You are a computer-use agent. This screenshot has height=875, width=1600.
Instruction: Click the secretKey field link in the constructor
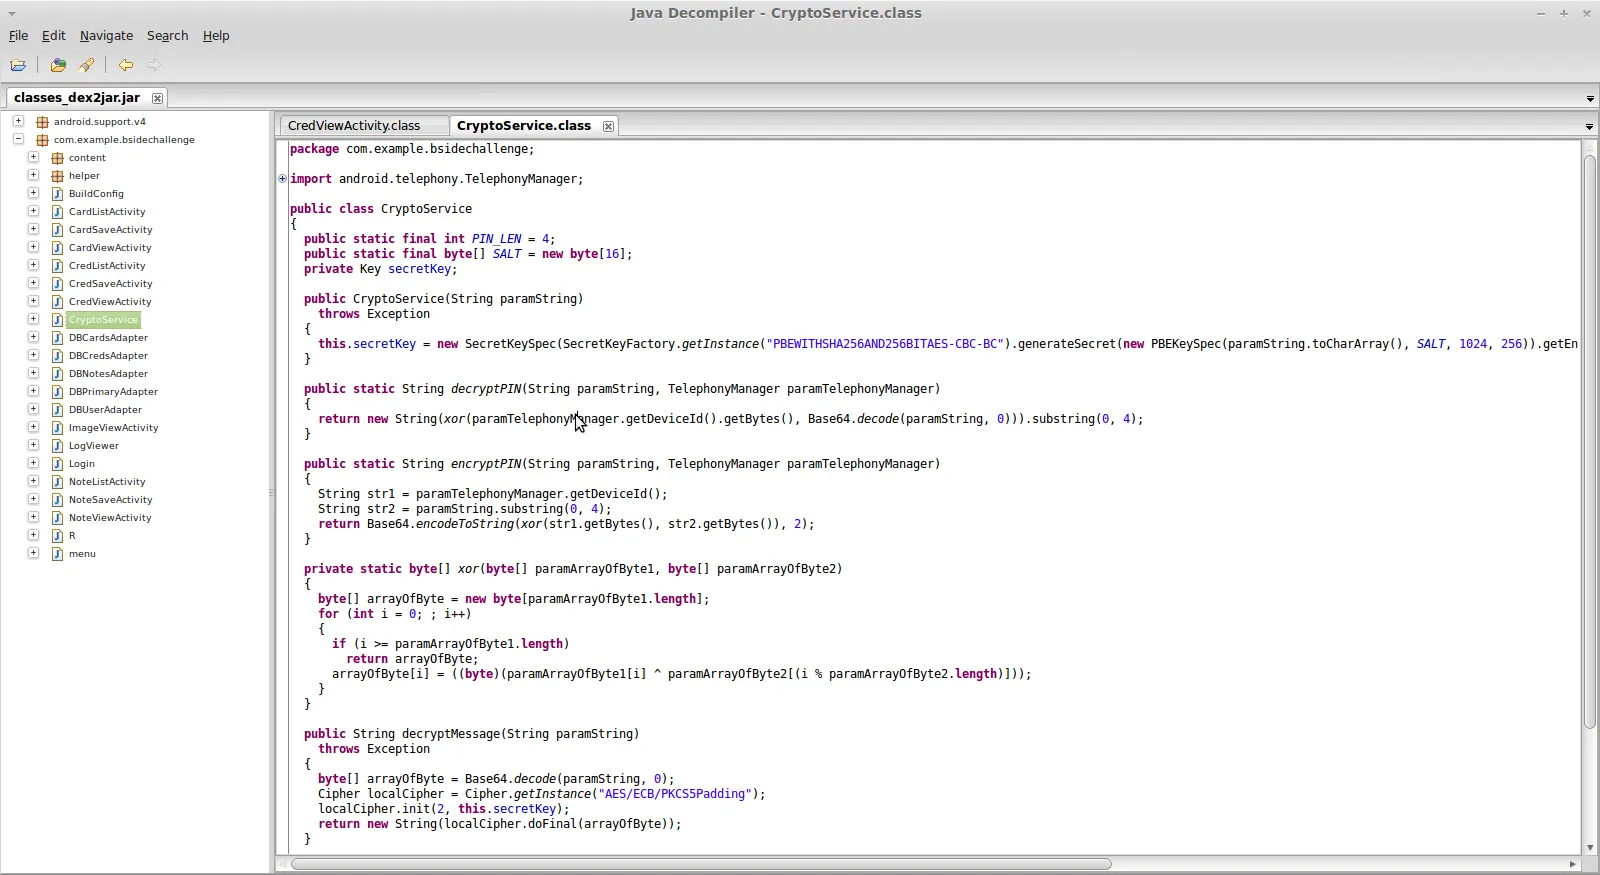384,344
